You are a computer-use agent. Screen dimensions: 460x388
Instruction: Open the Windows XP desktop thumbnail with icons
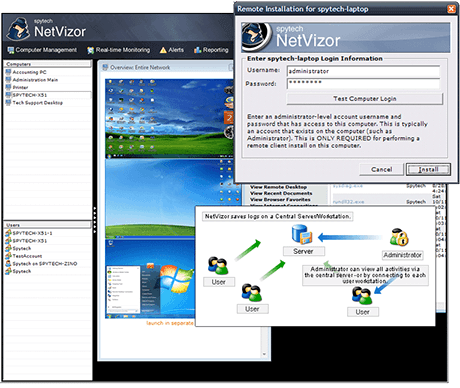[169, 119]
